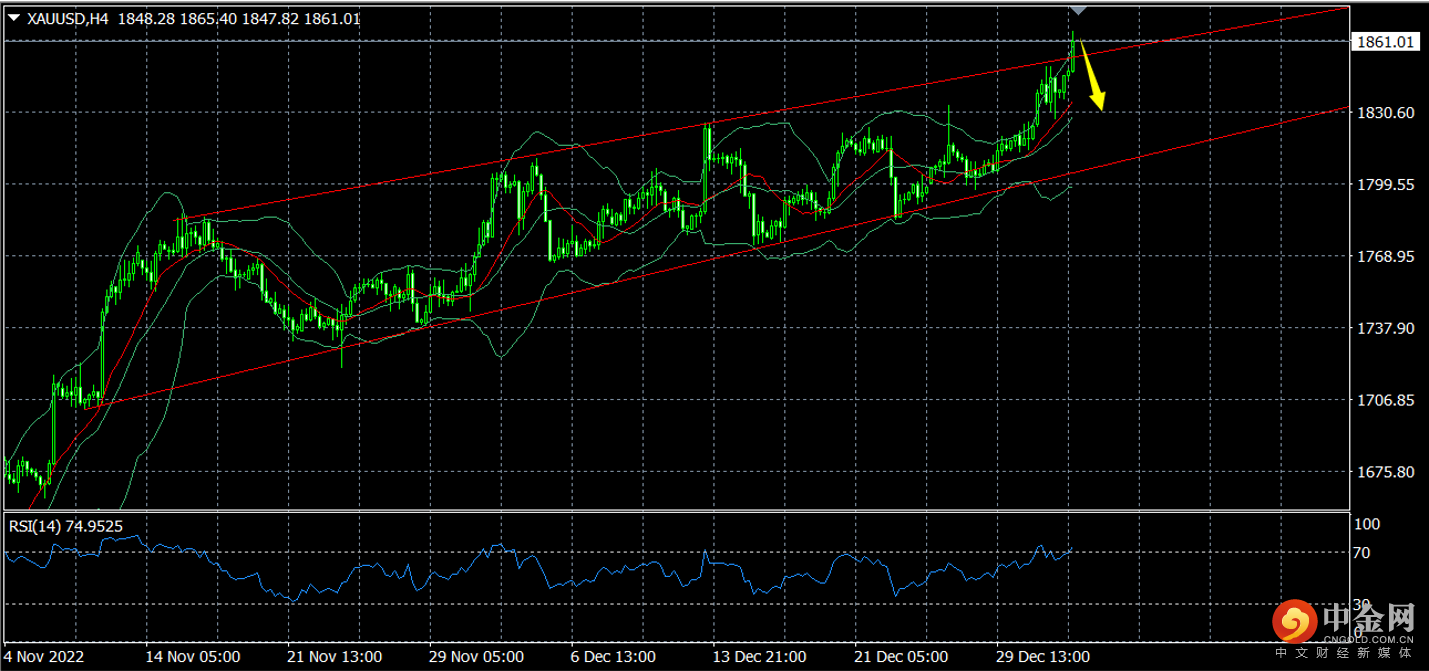Click the RSI scale value 70
Screen dimensions: 1429x671
[x=1361, y=552]
